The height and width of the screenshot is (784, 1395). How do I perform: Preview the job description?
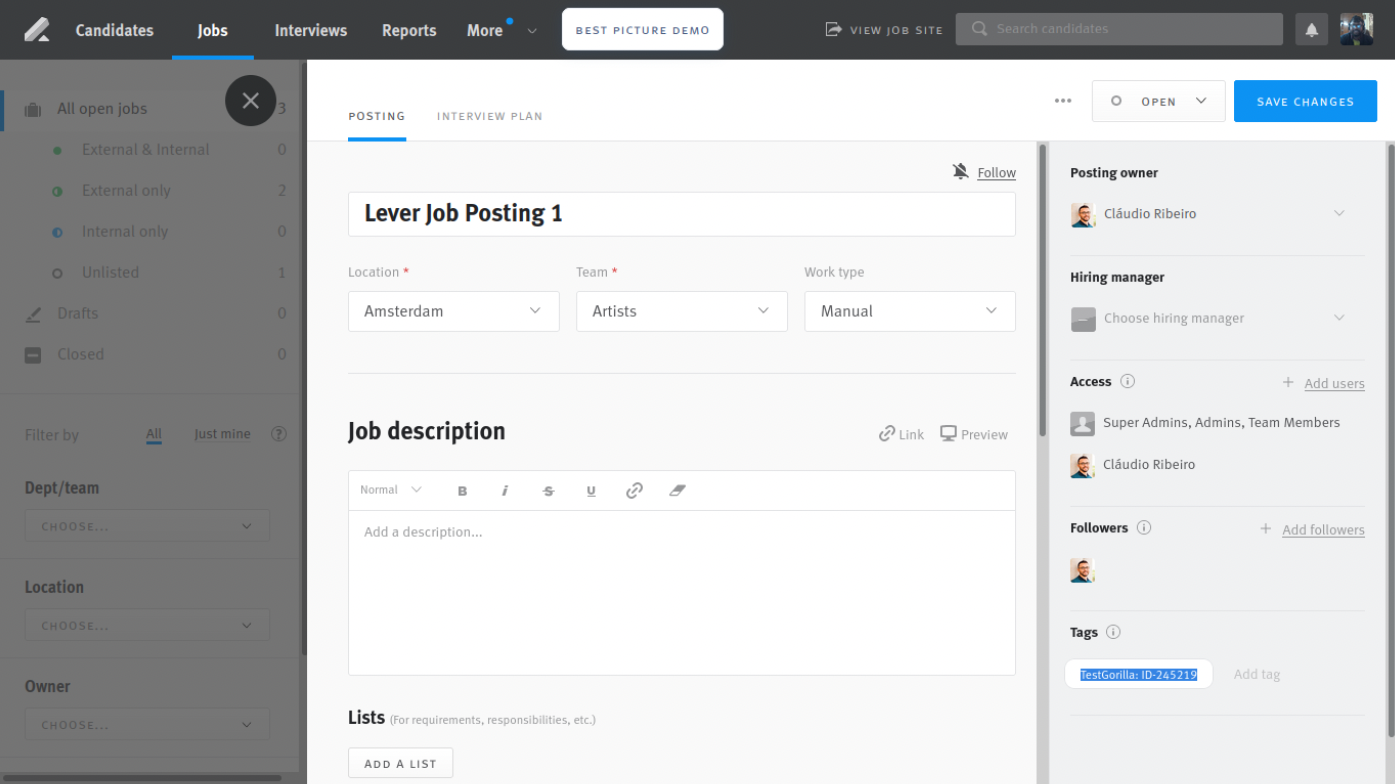click(972, 434)
